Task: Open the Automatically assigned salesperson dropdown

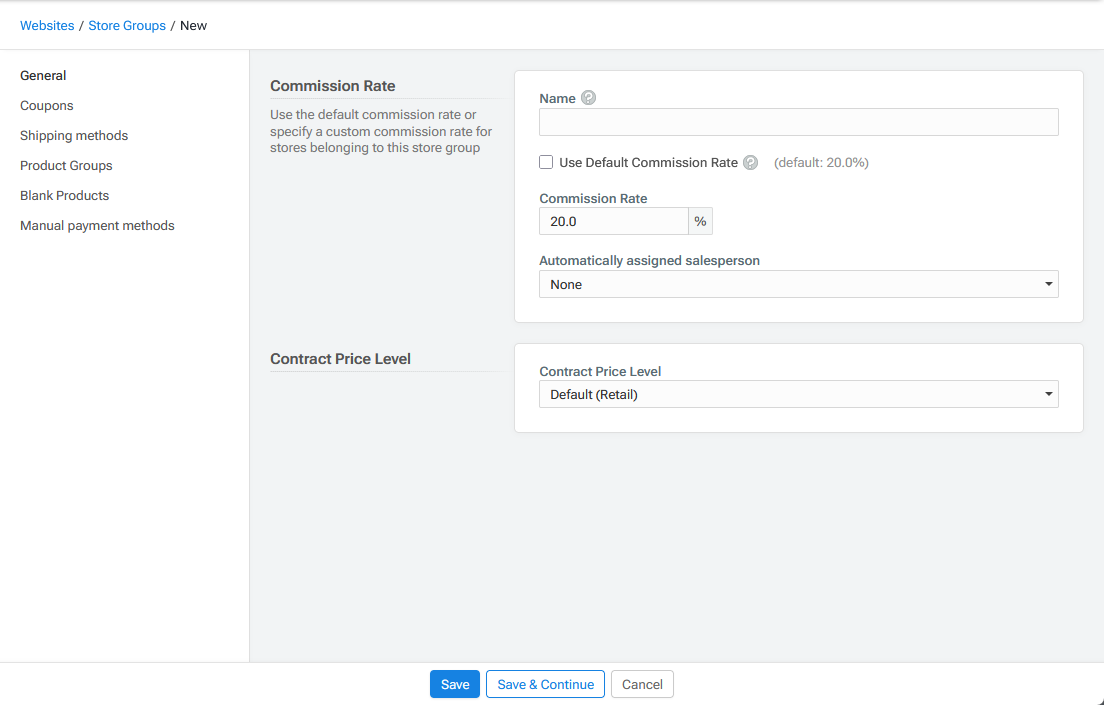Action: coord(798,285)
